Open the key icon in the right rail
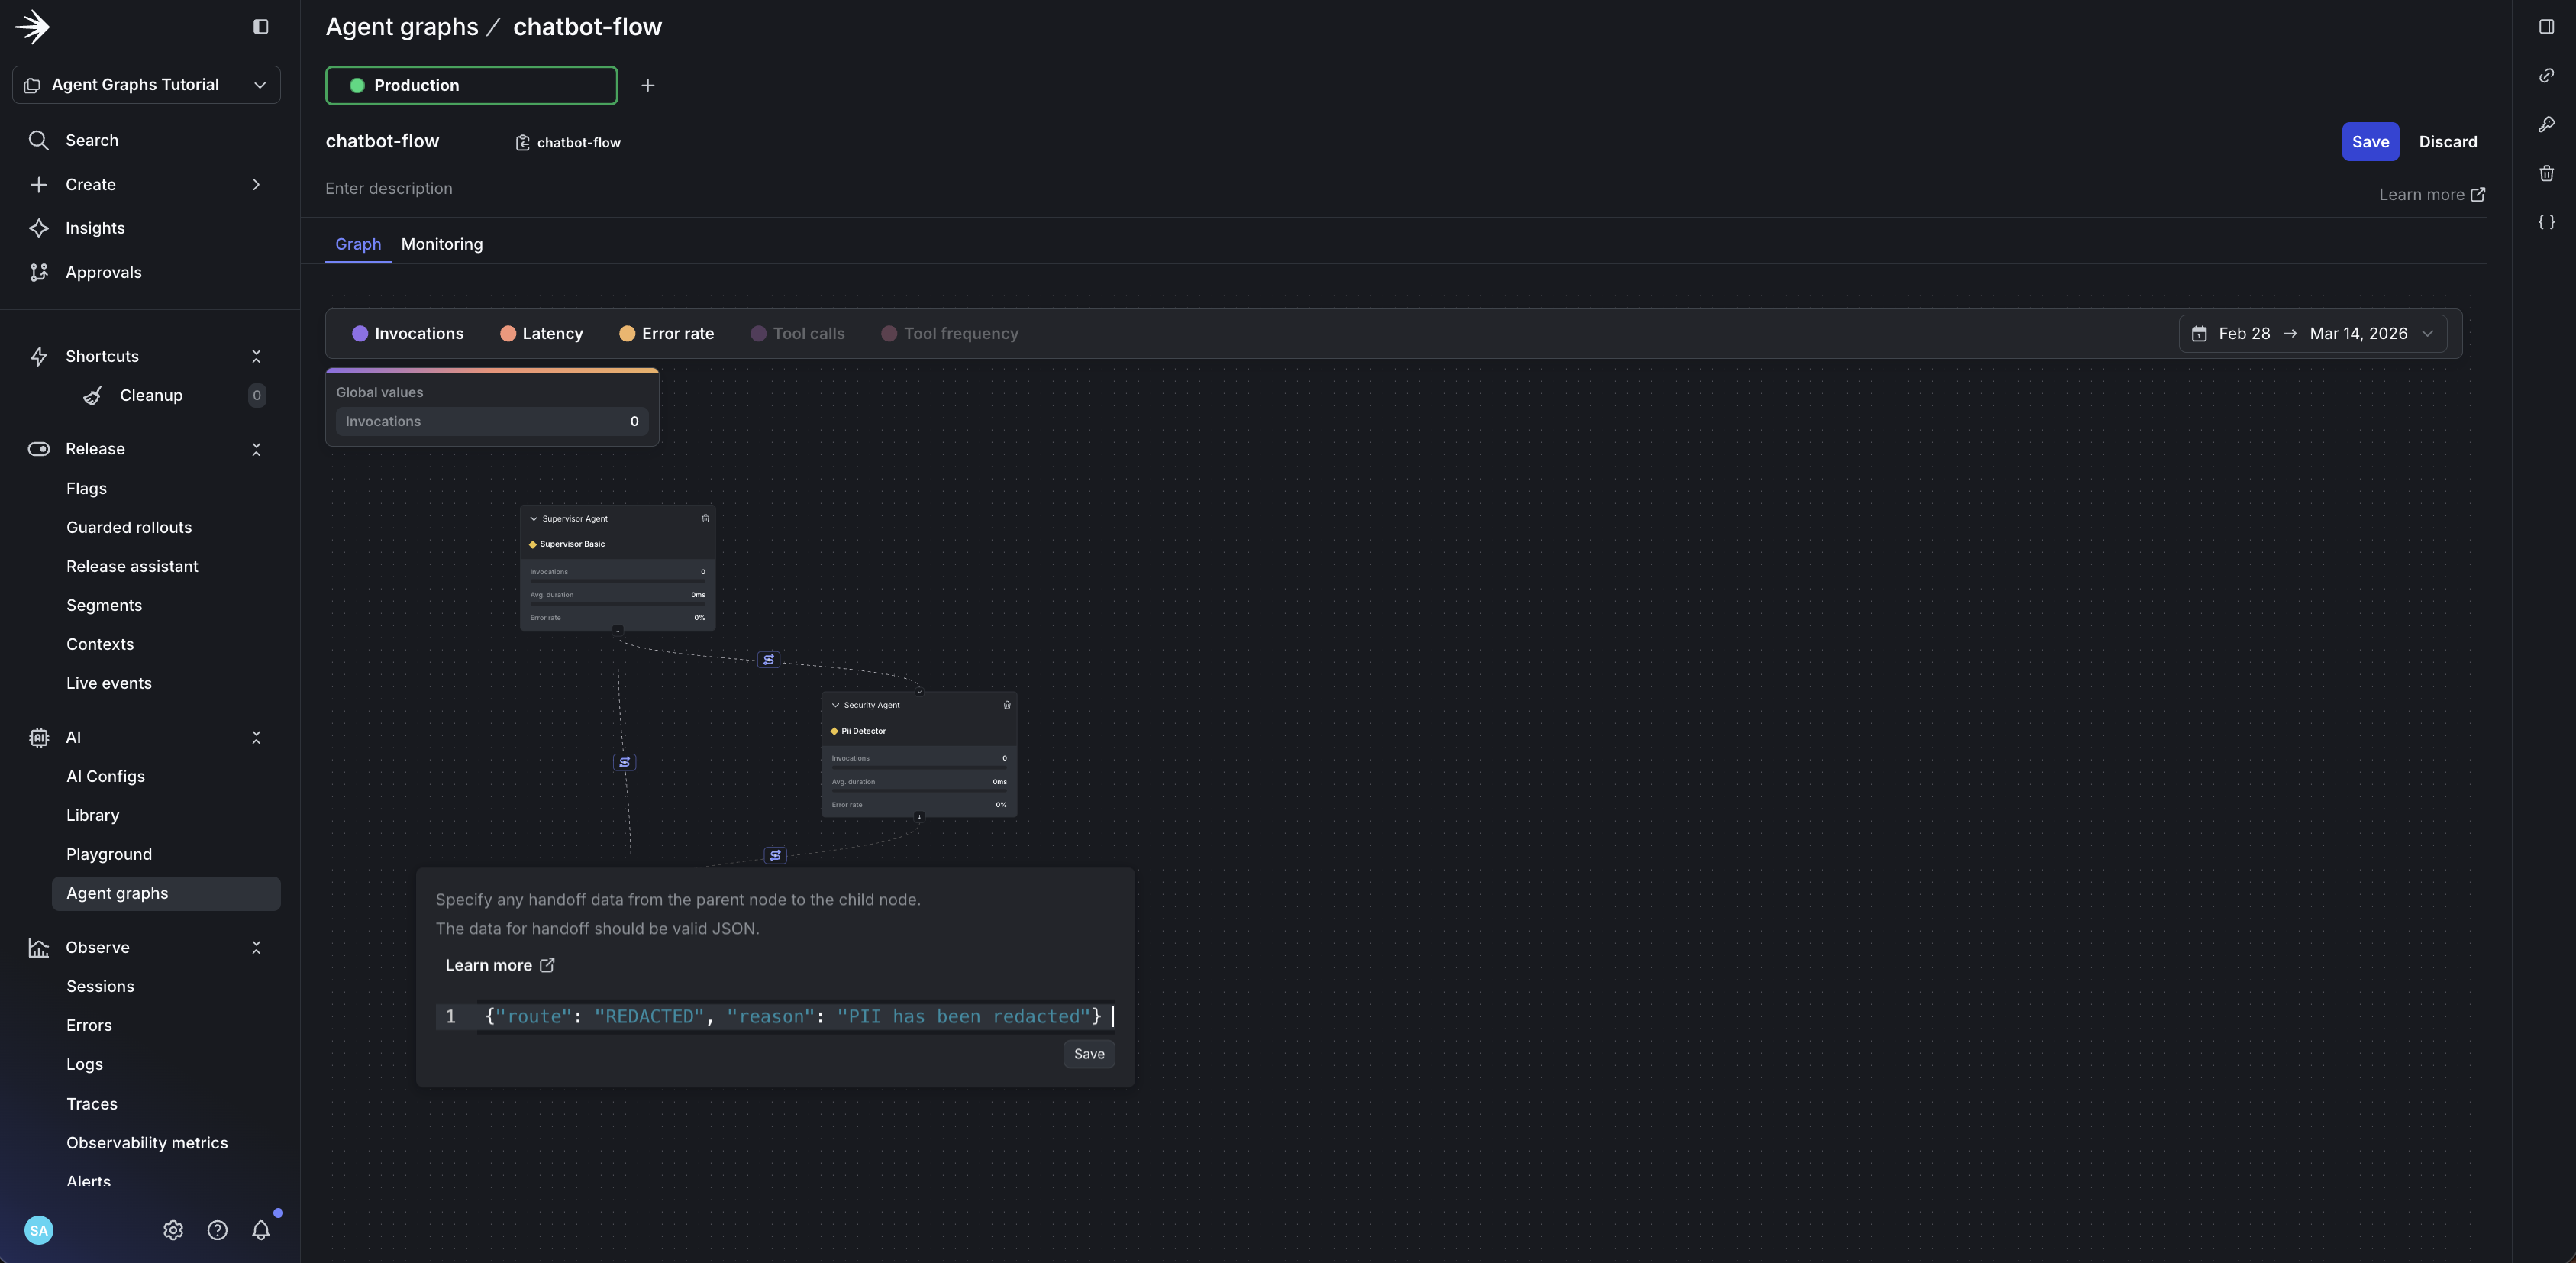The image size is (2576, 1263). coord(2546,124)
